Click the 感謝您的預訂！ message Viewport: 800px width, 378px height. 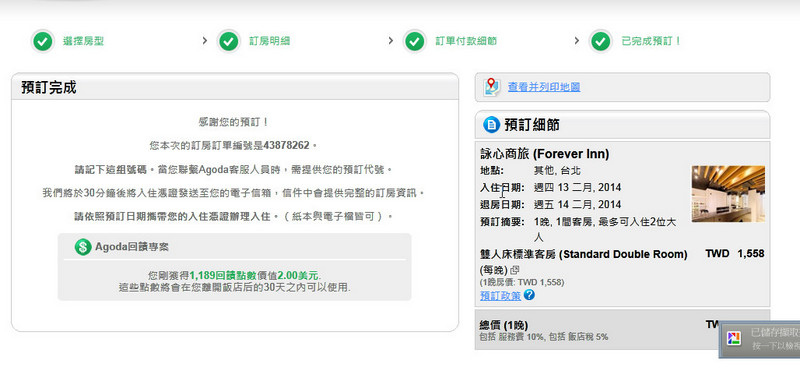coord(234,122)
